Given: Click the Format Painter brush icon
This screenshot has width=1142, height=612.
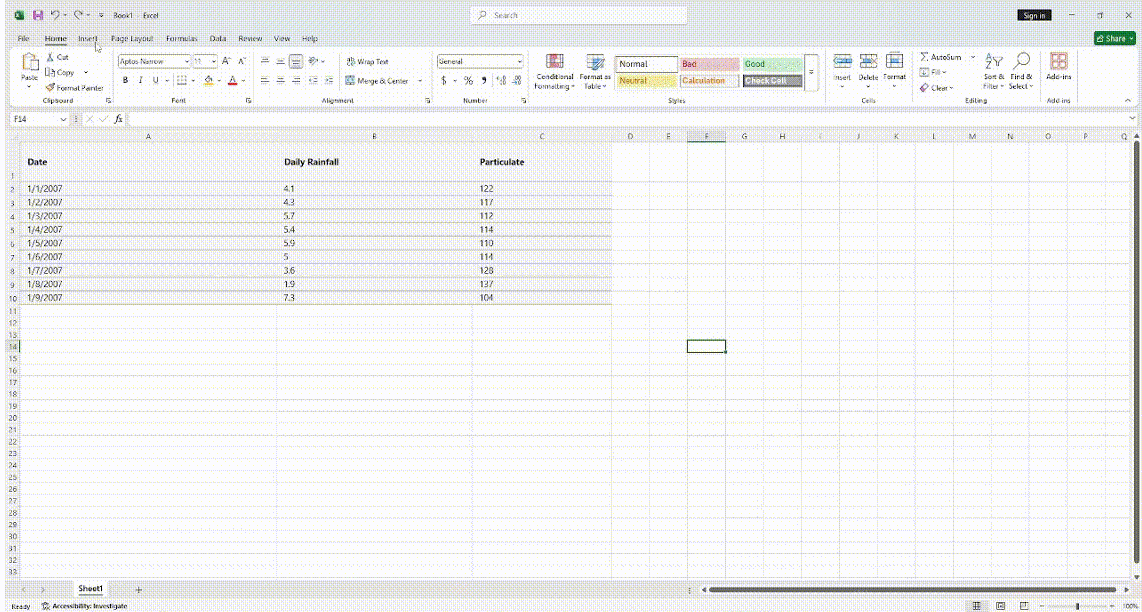Looking at the screenshot, I should (51, 88).
